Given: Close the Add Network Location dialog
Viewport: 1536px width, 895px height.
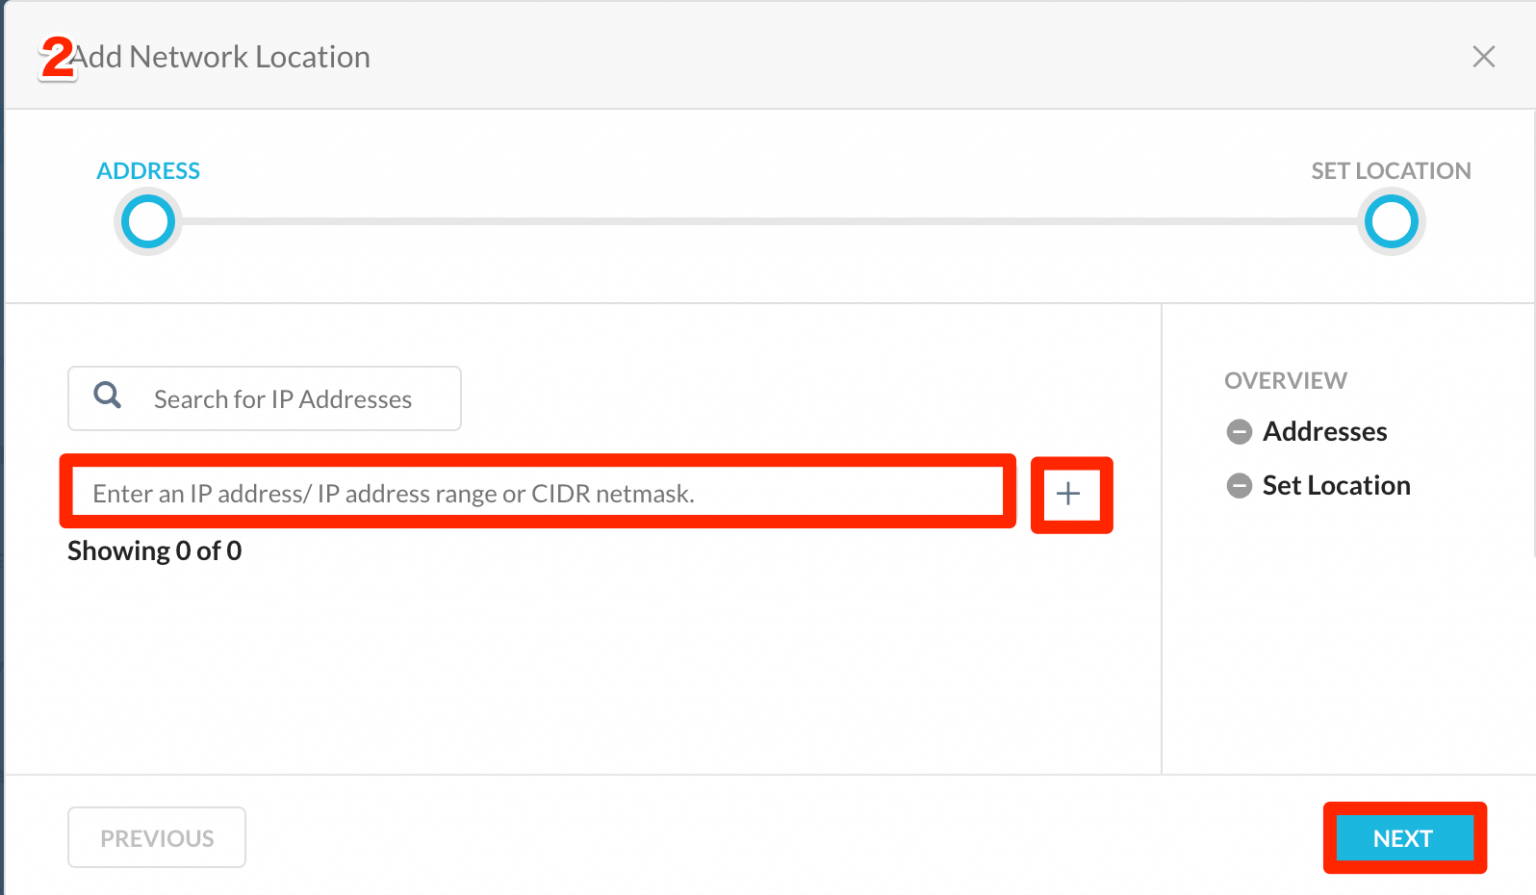Looking at the screenshot, I should [1483, 57].
